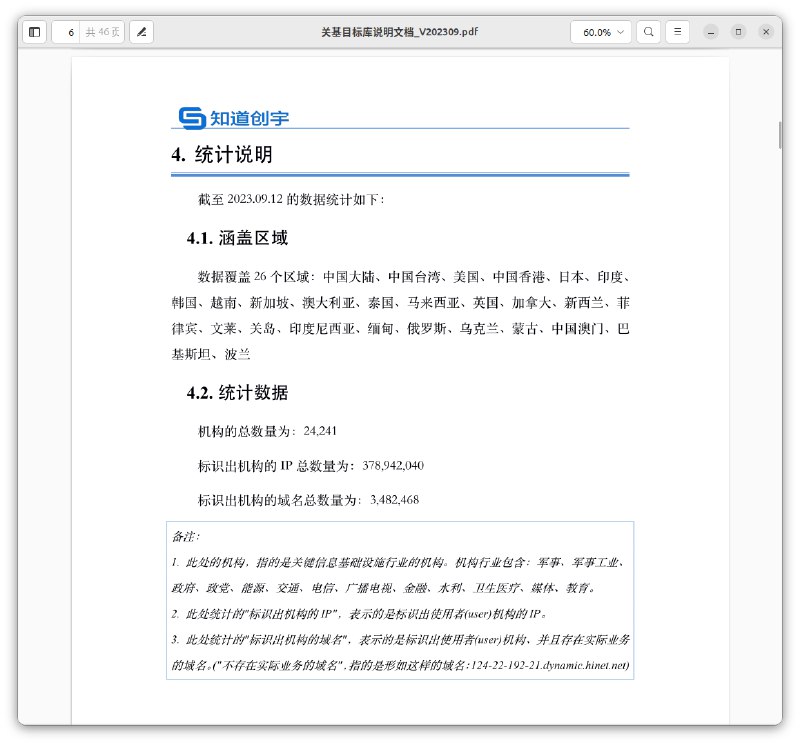The width and height of the screenshot is (800, 745).
Task: Select the subsection heading 4.2. 统计数据
Action: tap(238, 392)
